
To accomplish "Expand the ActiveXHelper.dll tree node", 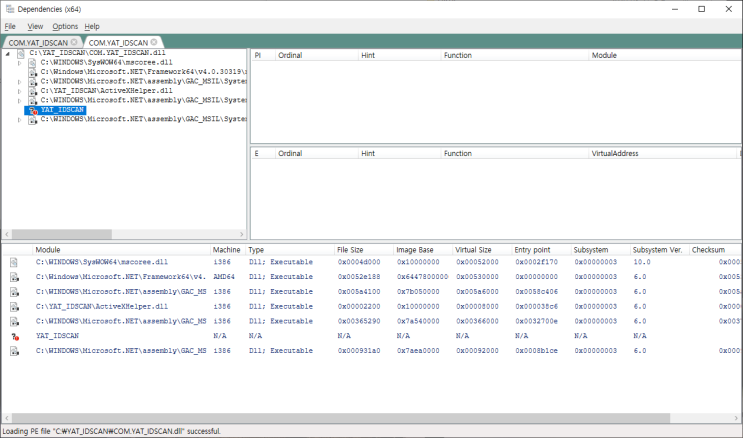I will (20, 91).
